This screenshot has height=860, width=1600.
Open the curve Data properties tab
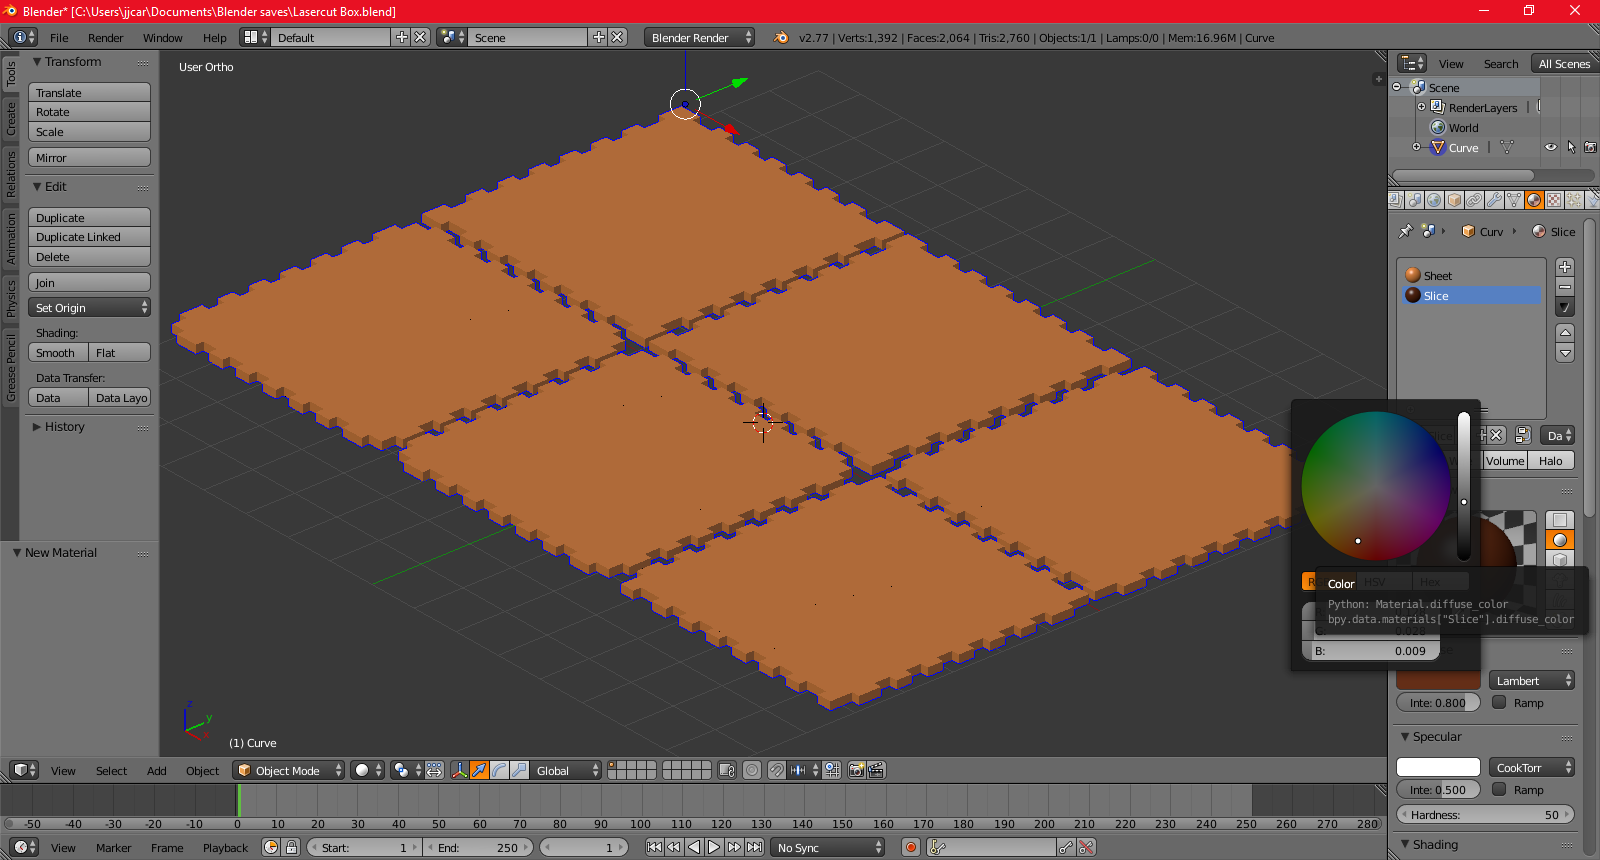point(1515,200)
